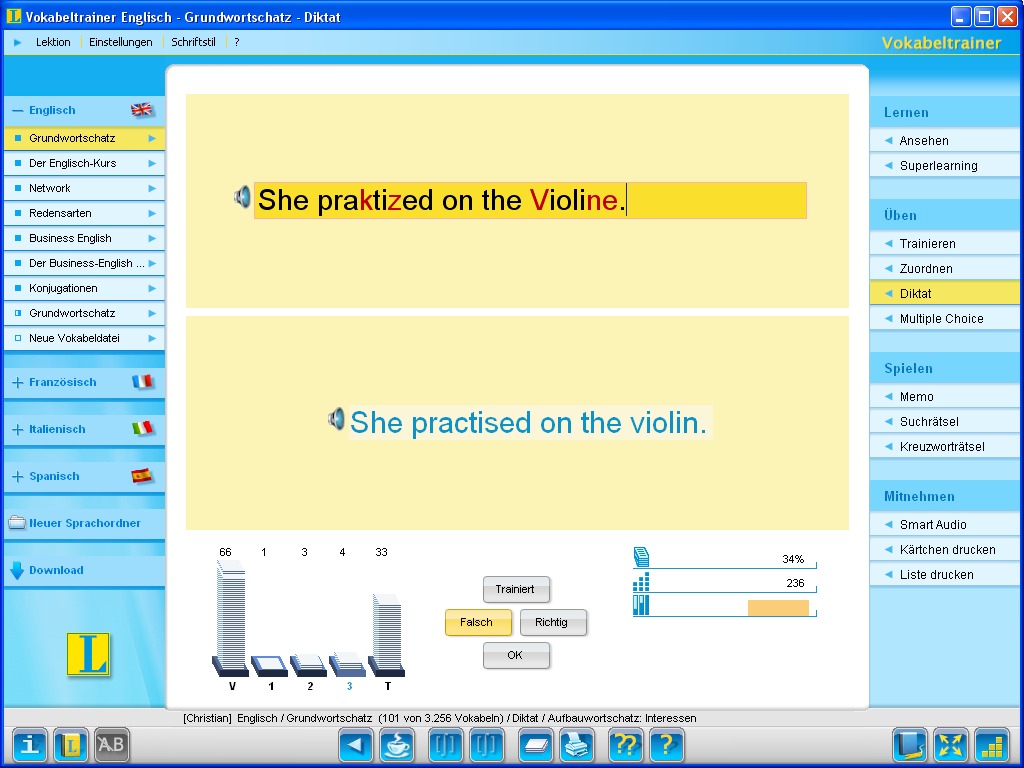The height and width of the screenshot is (768, 1024).
Task: Click the first card-flip toolbar icon
Action: coord(445,744)
